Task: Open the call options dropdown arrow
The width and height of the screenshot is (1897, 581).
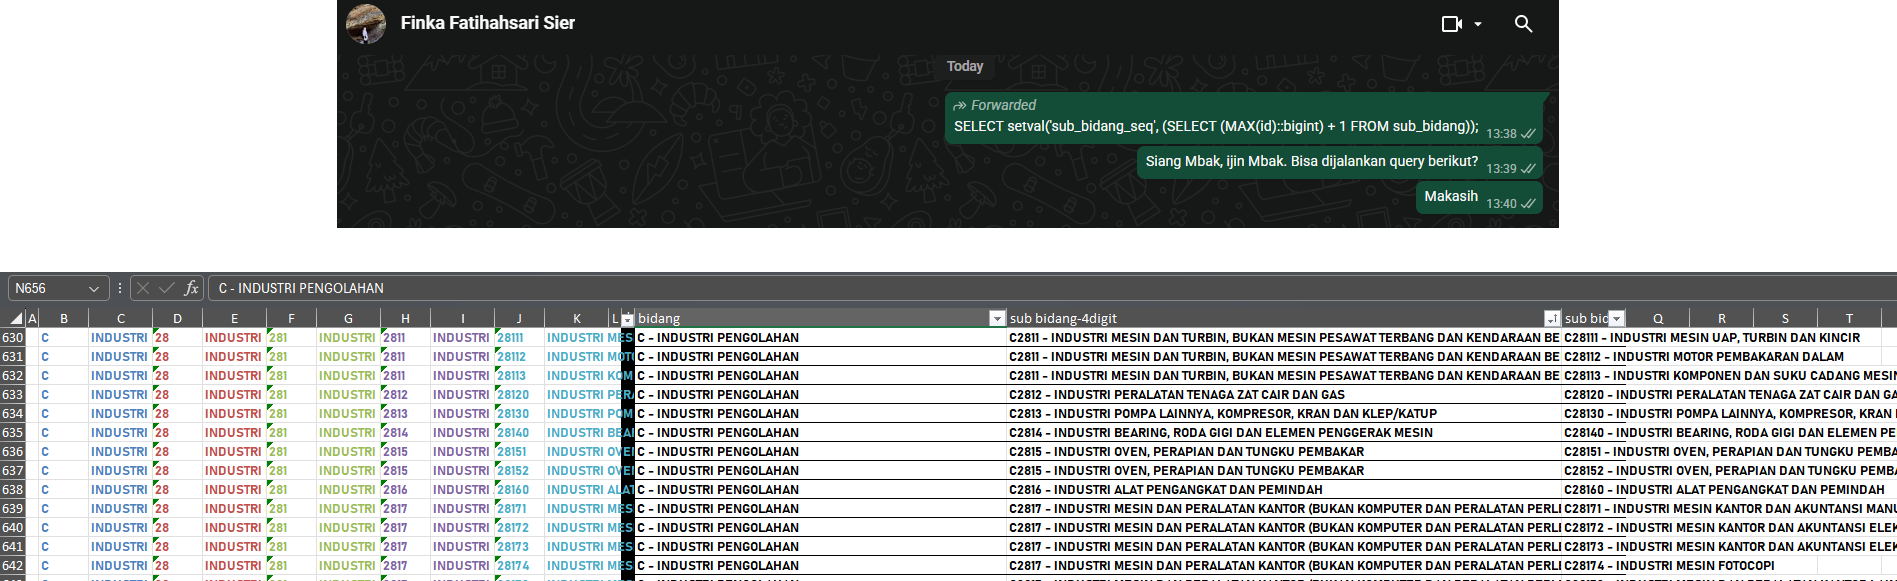Action: click(x=1478, y=24)
